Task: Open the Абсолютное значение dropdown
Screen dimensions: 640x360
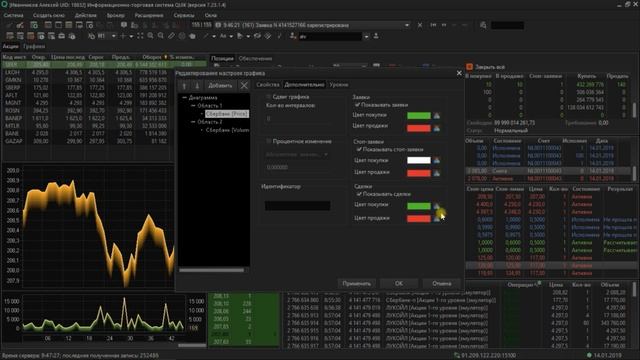Action: [x=297, y=155]
